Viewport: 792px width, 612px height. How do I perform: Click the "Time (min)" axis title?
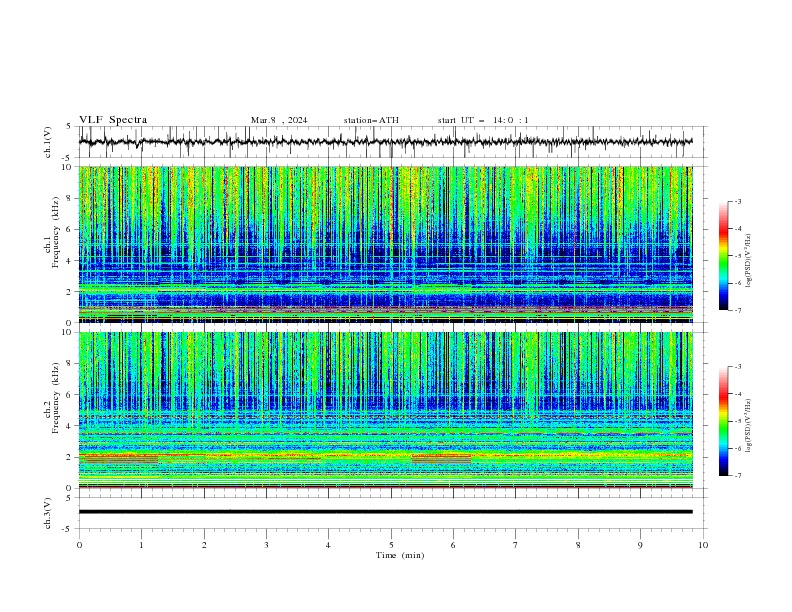click(400, 555)
